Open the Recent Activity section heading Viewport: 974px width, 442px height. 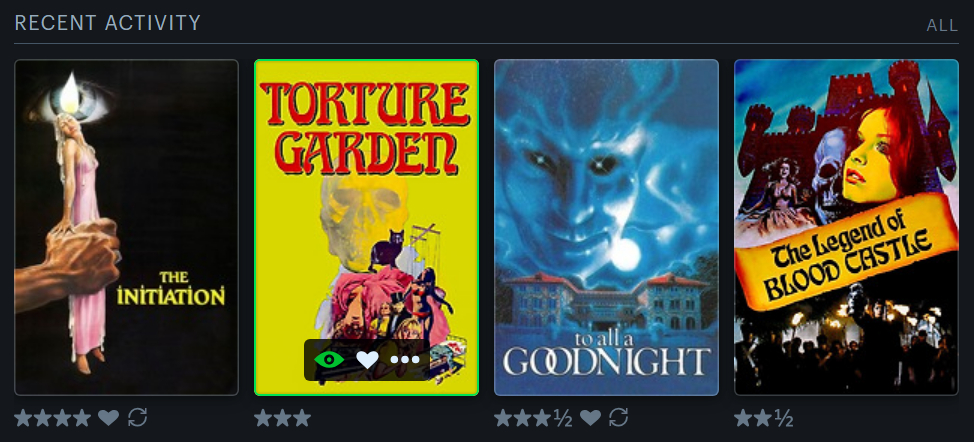(x=107, y=23)
